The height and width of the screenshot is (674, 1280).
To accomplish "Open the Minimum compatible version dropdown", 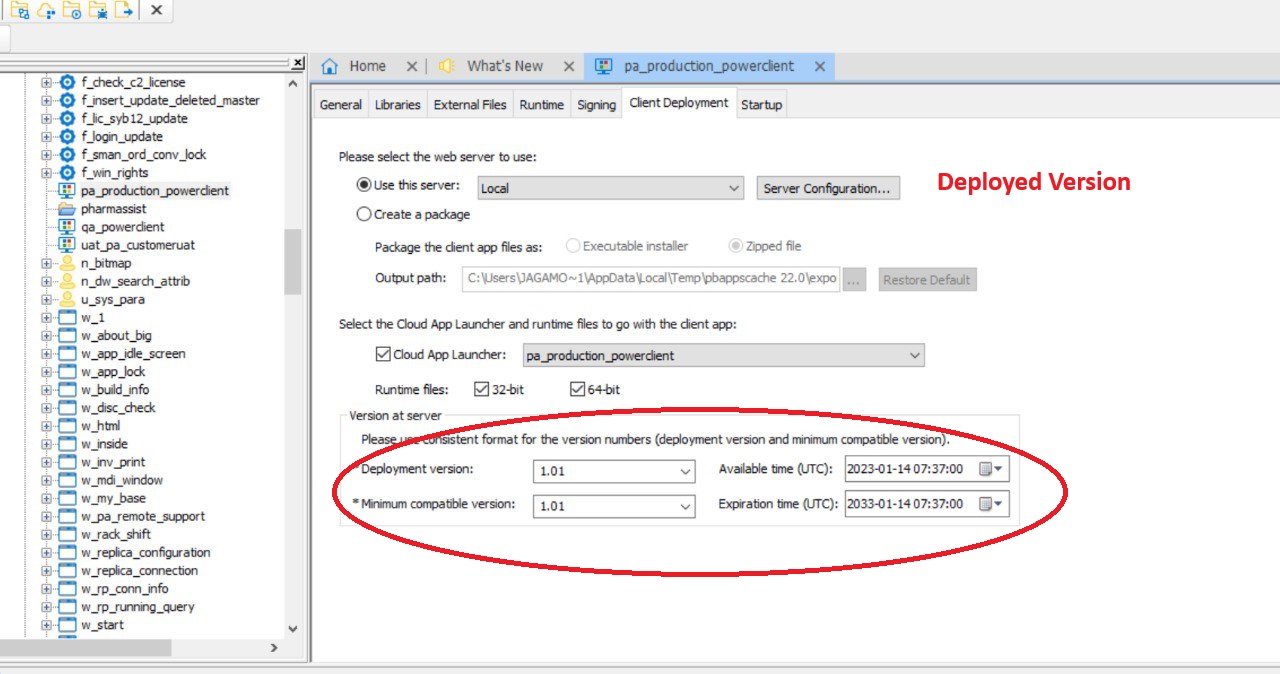I will point(685,507).
